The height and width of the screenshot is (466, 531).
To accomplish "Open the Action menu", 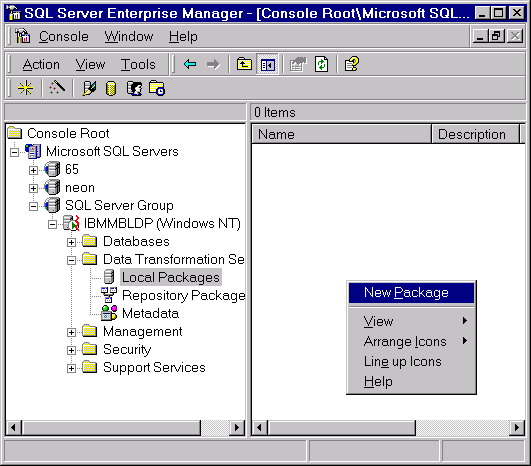I will [x=41, y=64].
